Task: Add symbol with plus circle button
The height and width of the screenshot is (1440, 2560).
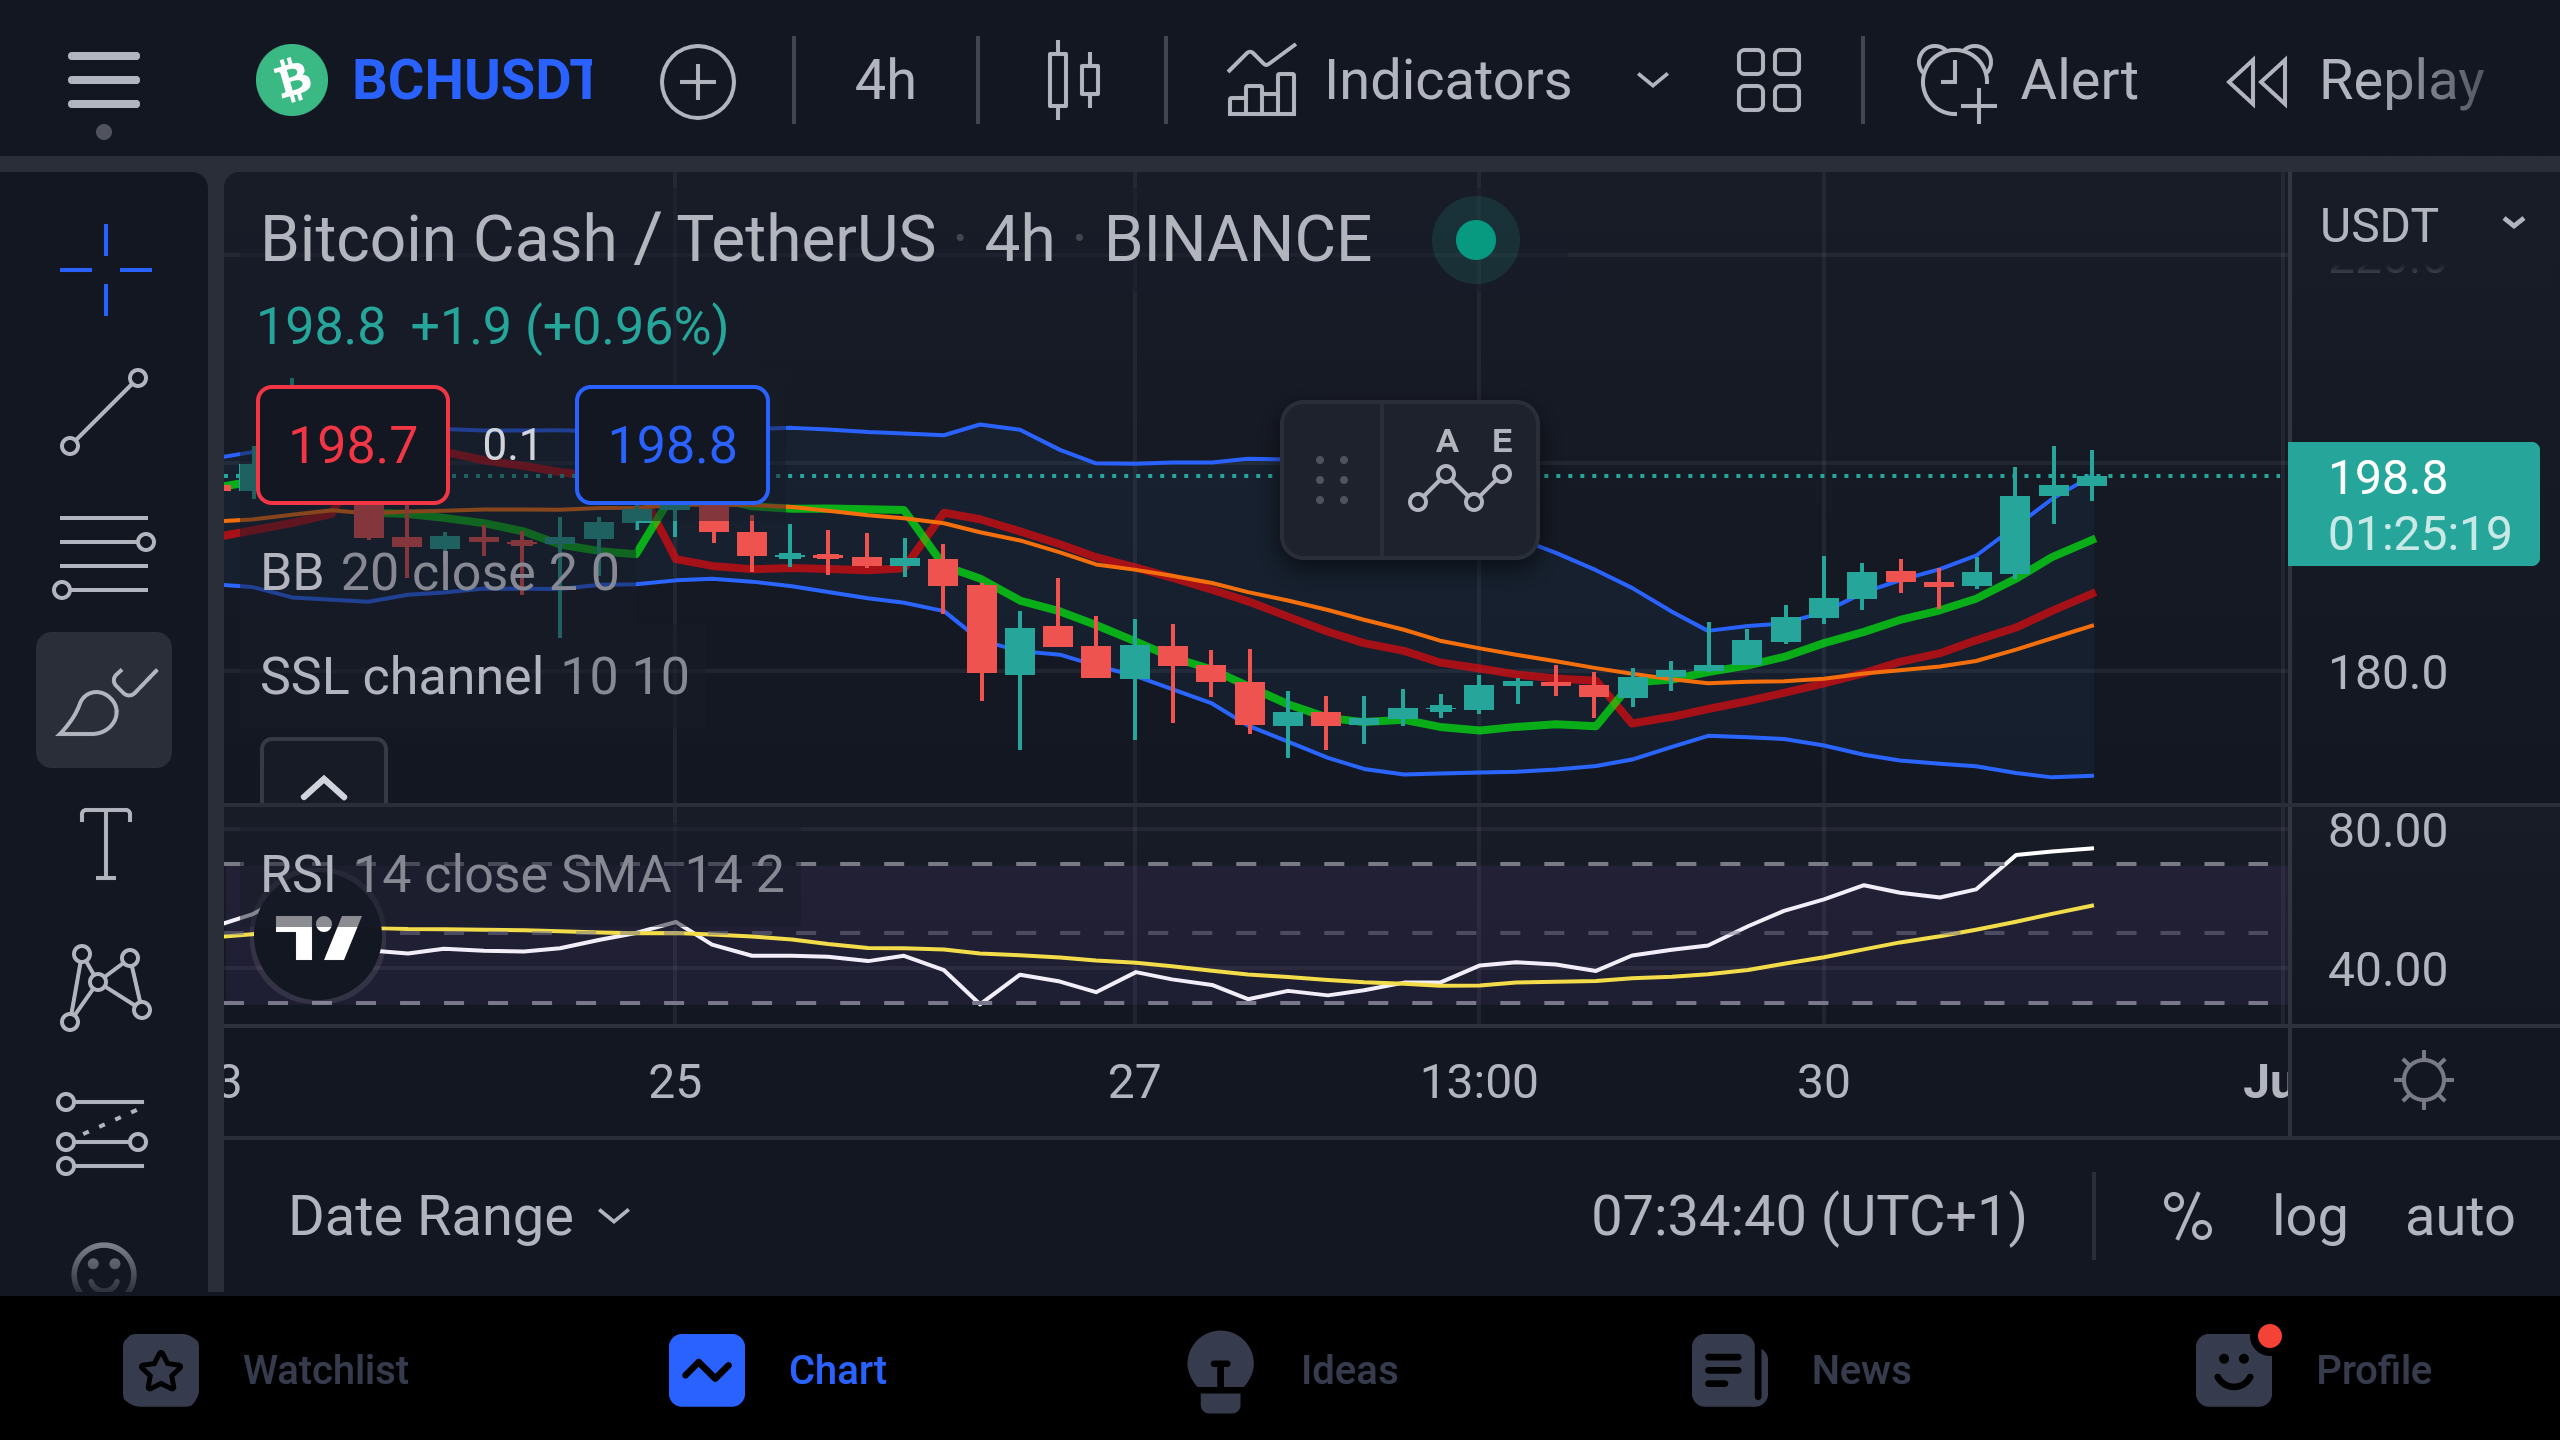Action: pos(698,81)
